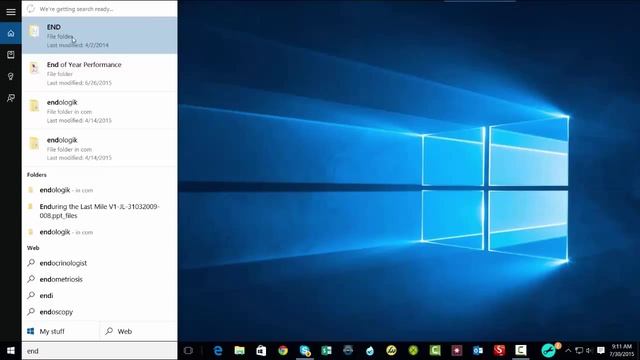Viewport: 640px width, 360px height.
Task: Open the Feedback icon in the sidebar
Action: (11, 98)
